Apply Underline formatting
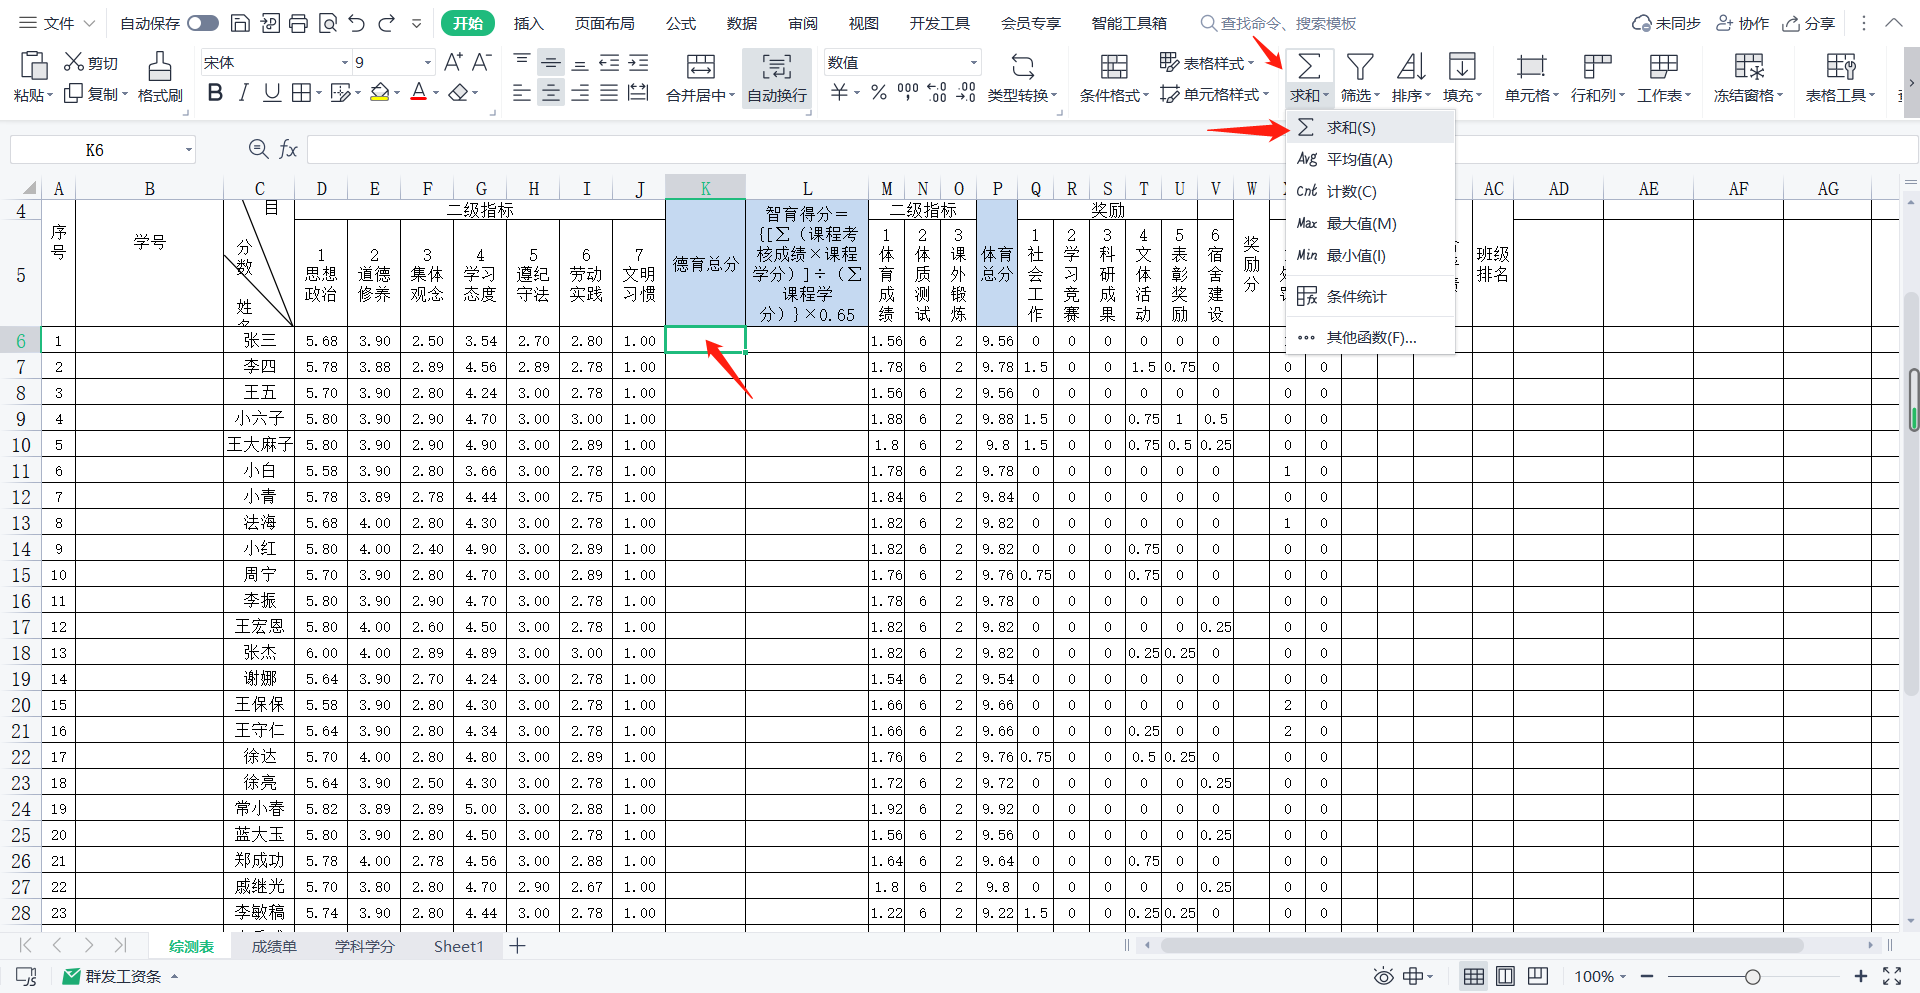1920x993 pixels. click(x=271, y=93)
